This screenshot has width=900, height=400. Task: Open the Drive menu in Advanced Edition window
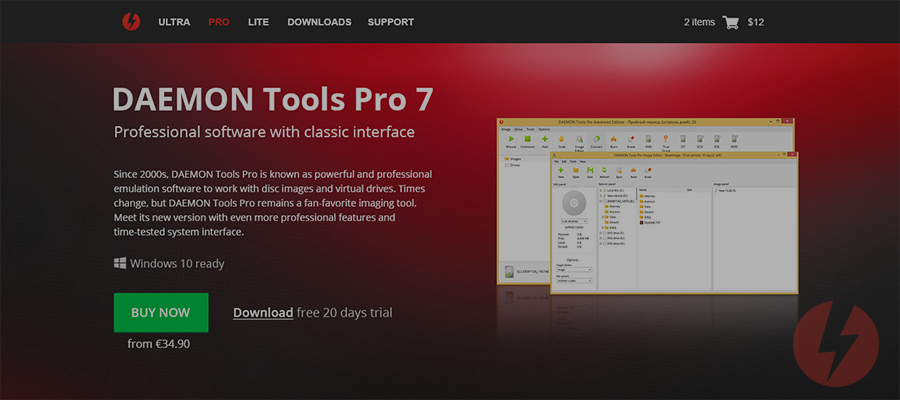pos(519,129)
